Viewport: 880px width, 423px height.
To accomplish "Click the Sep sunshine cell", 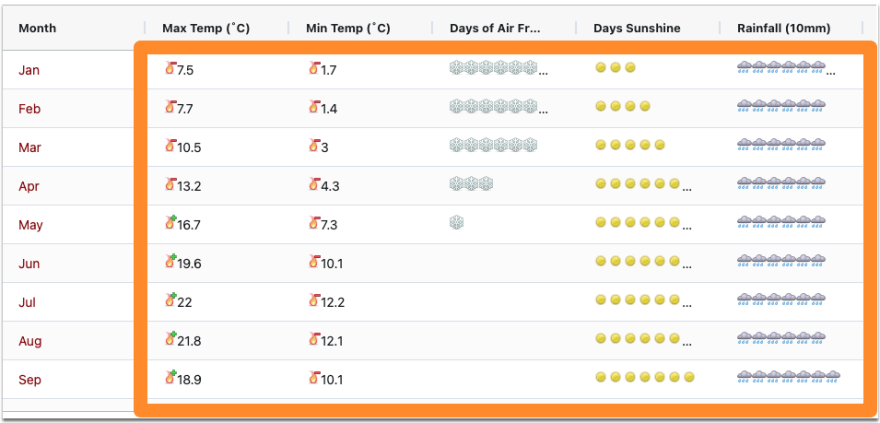I will pos(645,378).
